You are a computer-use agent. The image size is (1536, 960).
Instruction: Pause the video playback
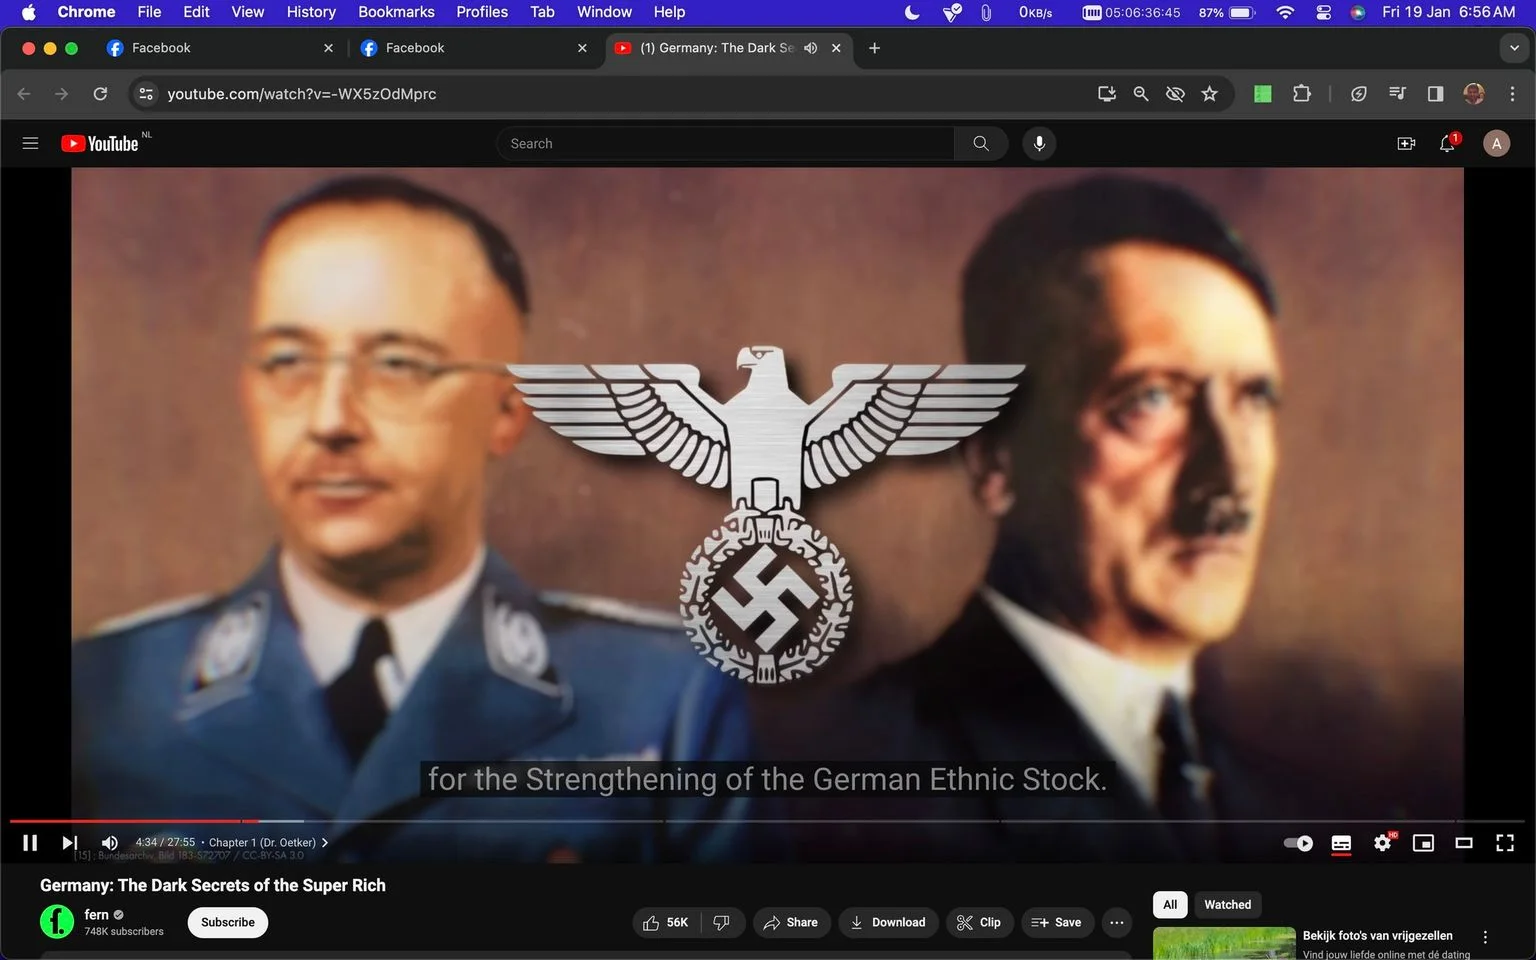coord(30,843)
